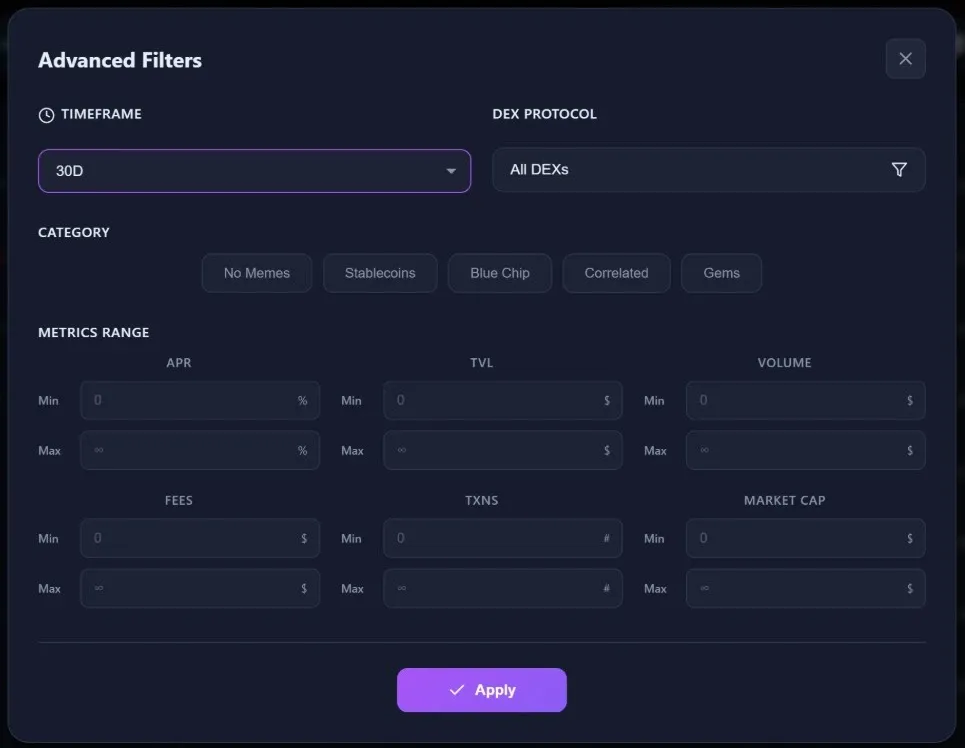965x748 pixels.
Task: Toggle the Gems category
Action: tap(721, 273)
